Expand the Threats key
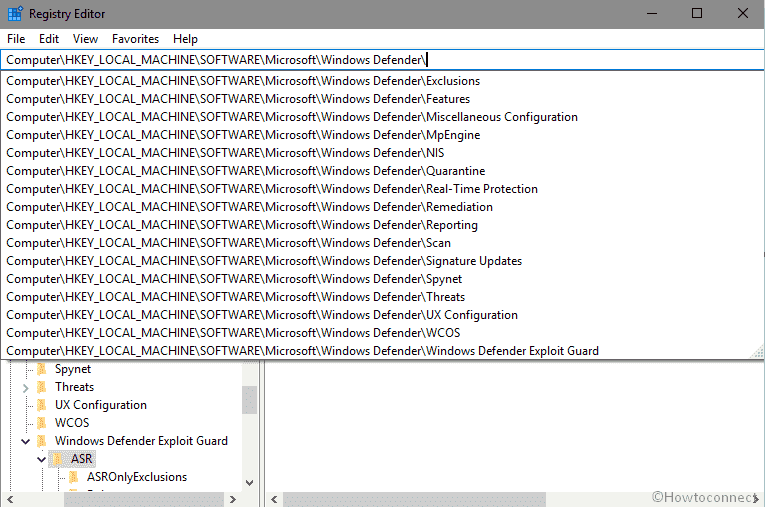This screenshot has width=765, height=507. tap(25, 388)
